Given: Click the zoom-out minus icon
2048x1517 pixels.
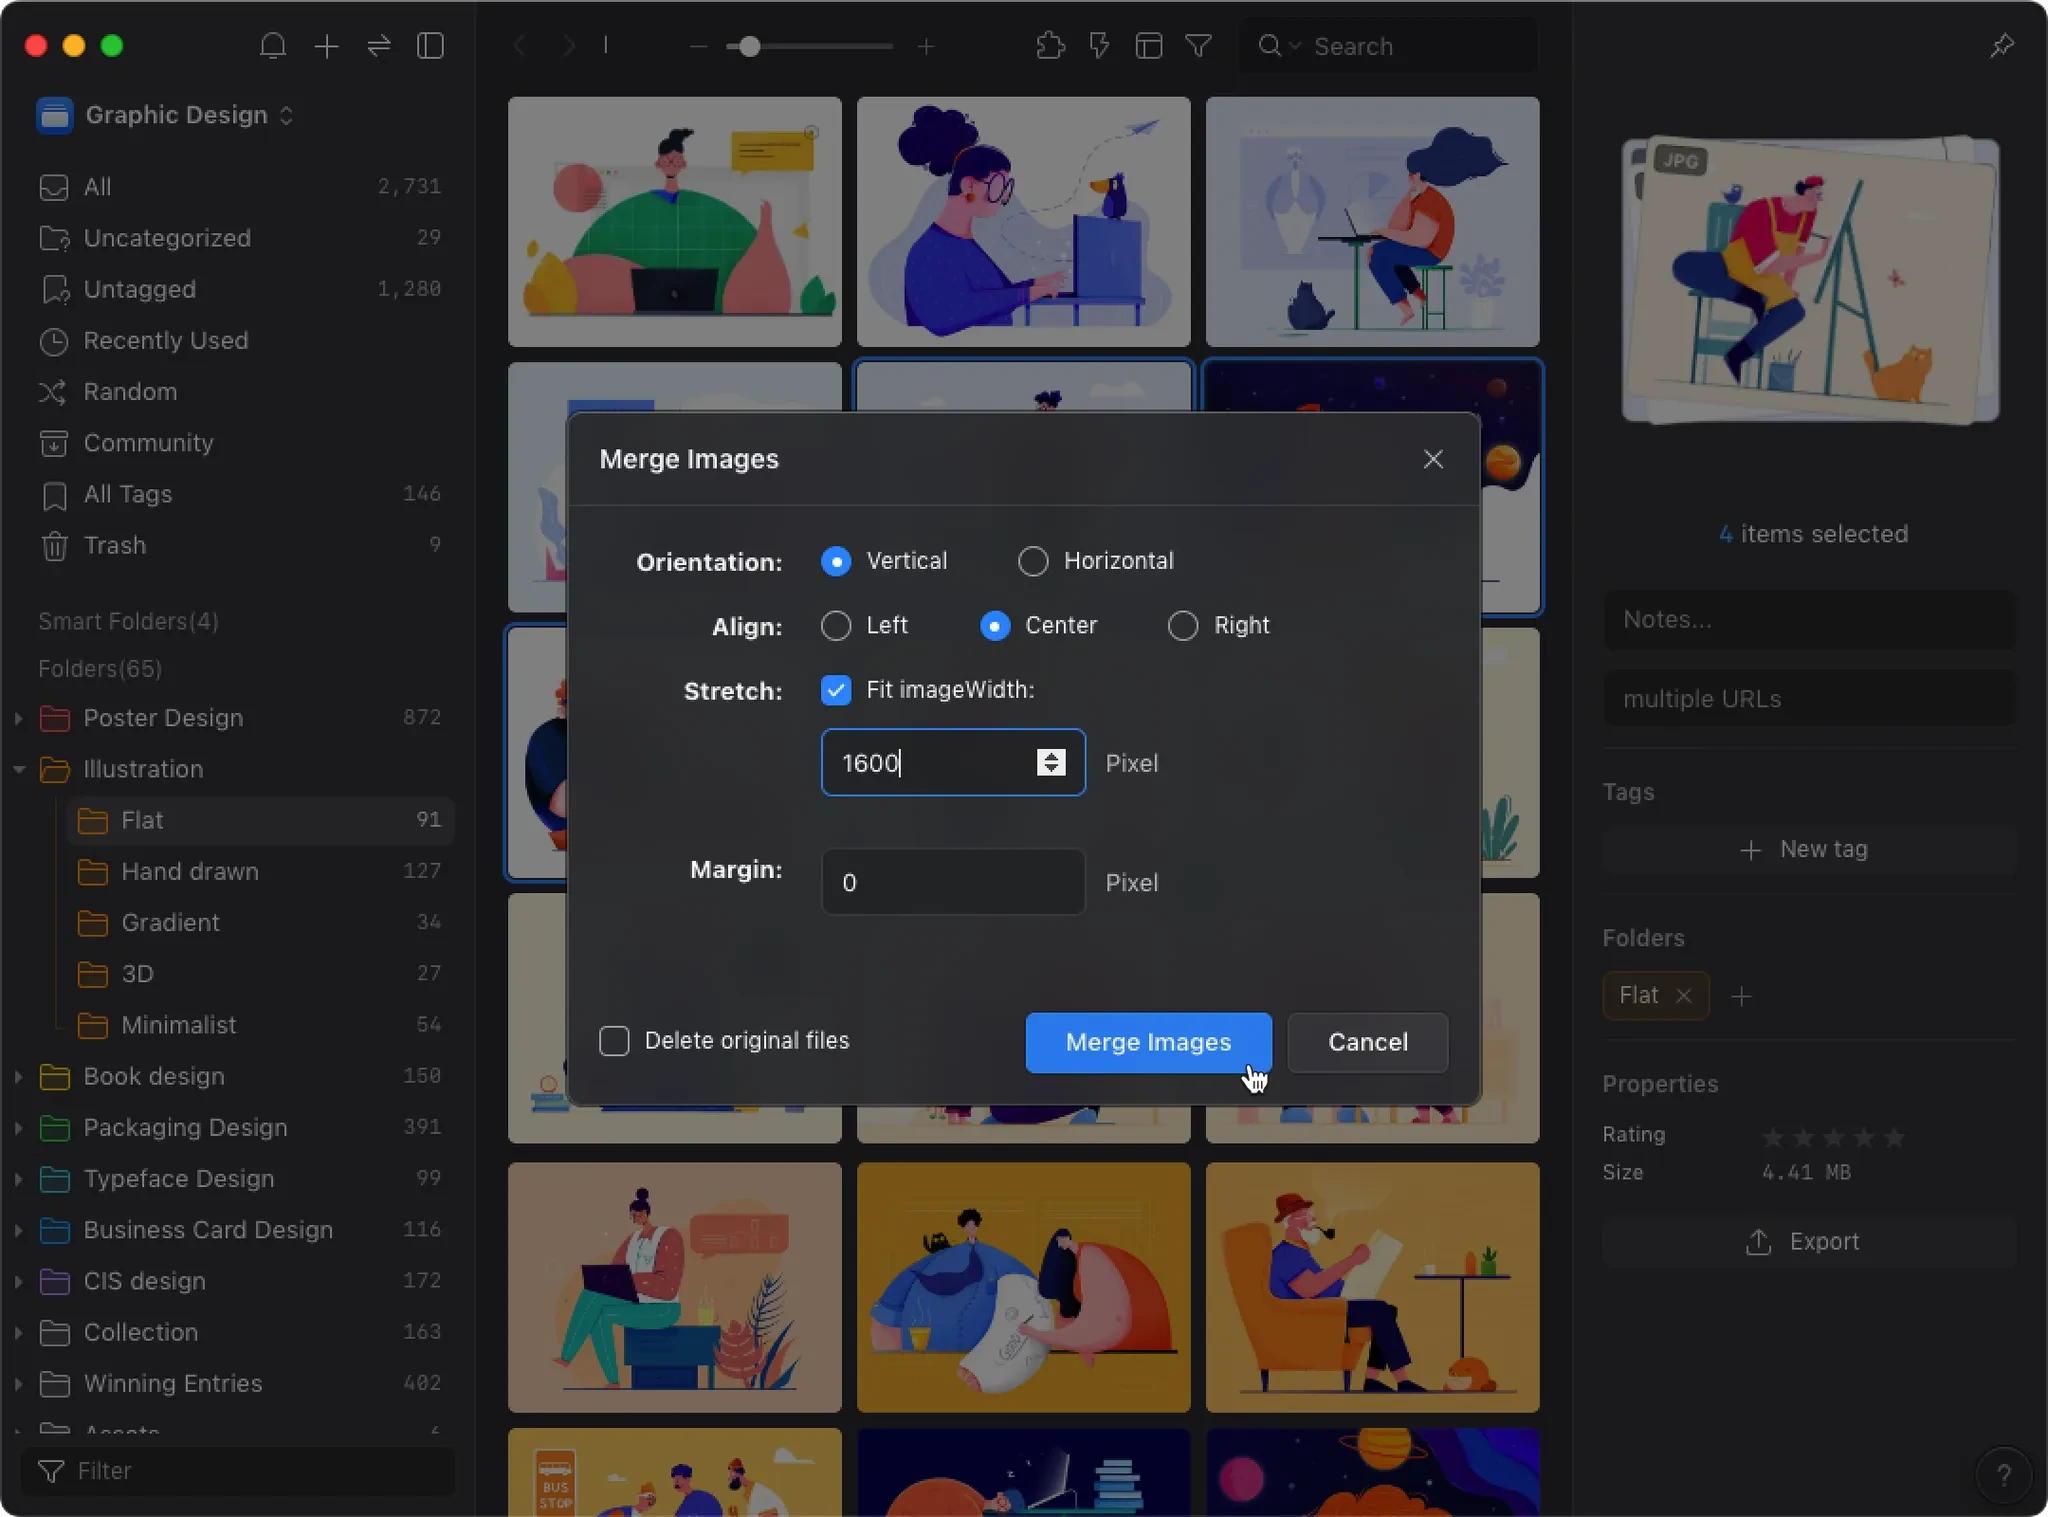Looking at the screenshot, I should (x=698, y=46).
